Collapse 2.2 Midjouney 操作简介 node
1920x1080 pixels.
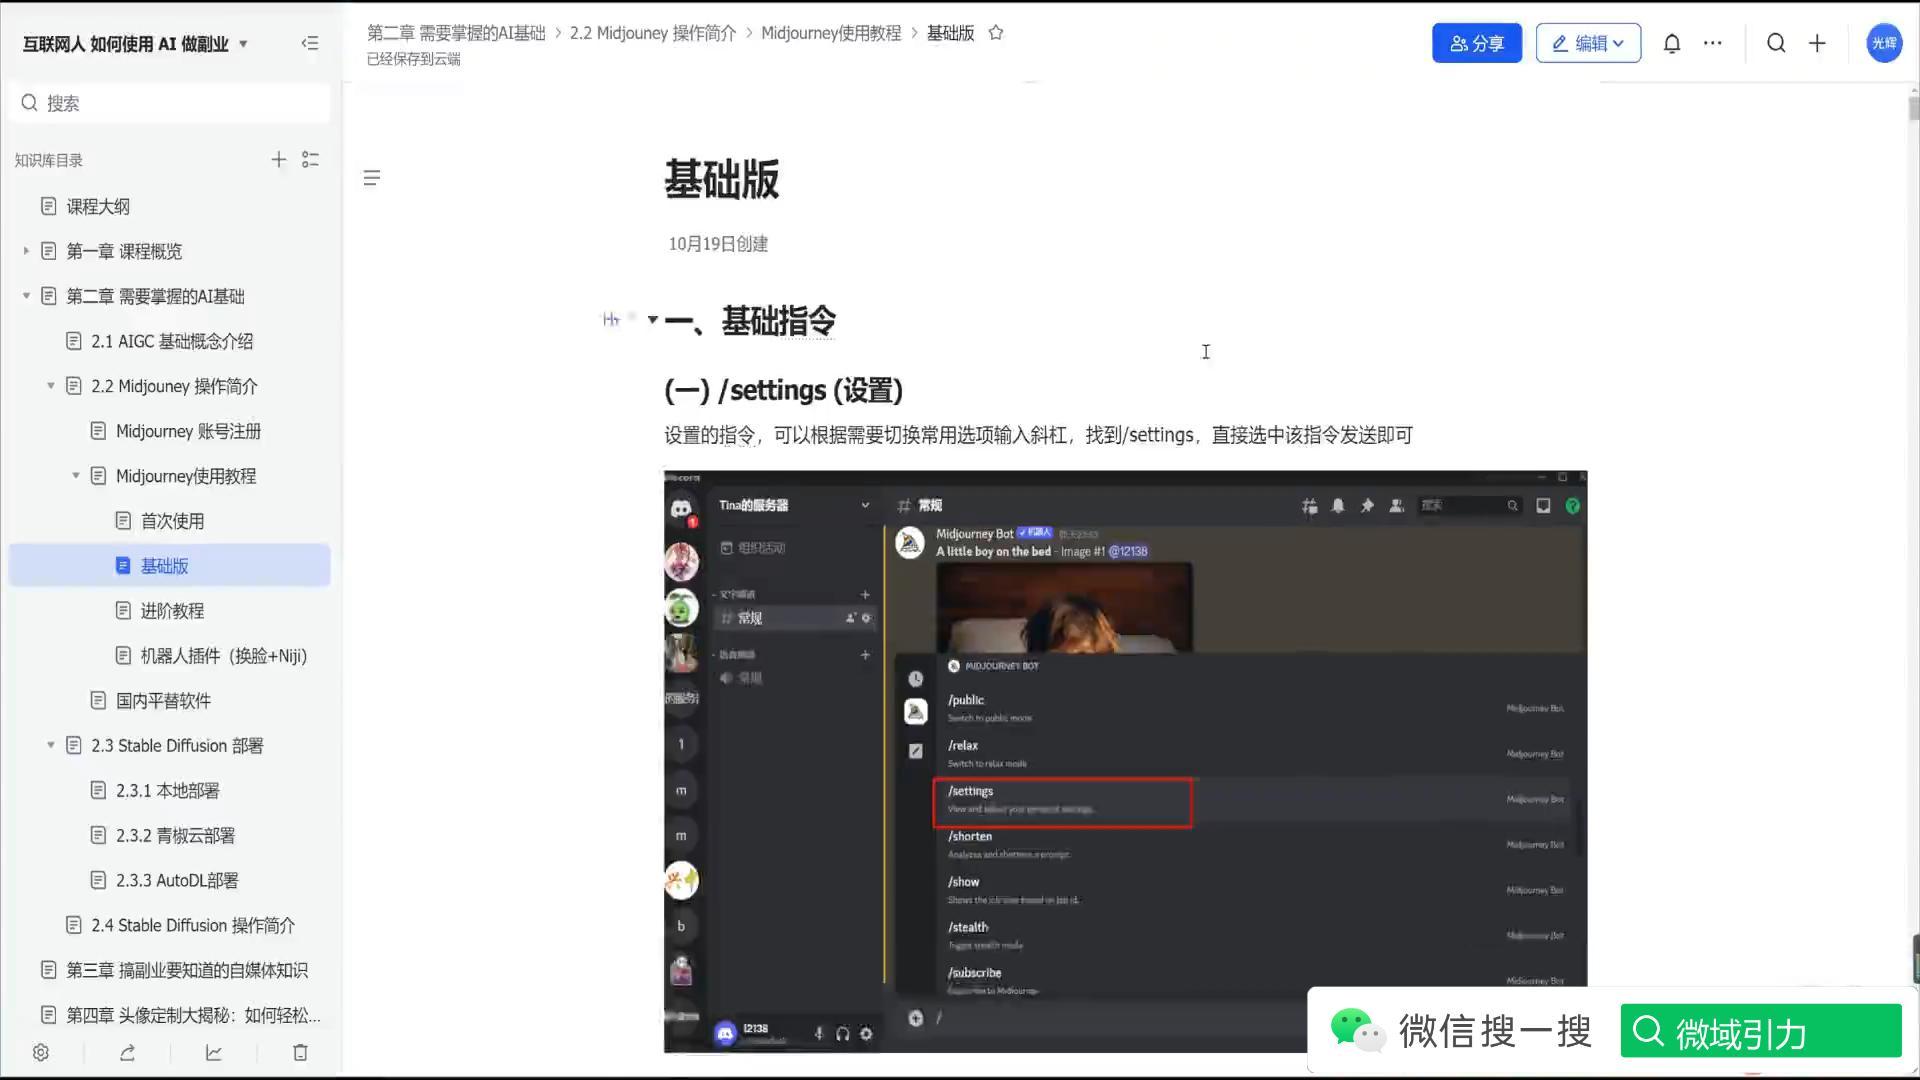[51, 386]
